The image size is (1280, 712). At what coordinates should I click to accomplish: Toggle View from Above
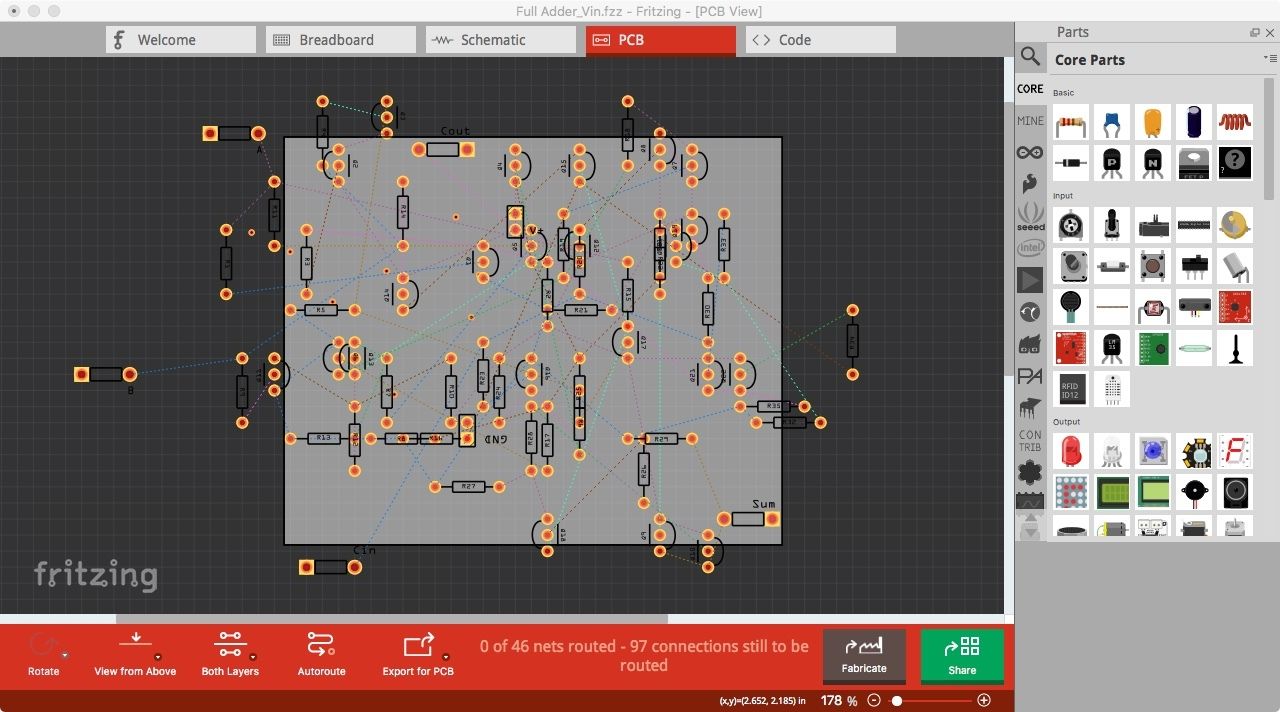pos(135,652)
